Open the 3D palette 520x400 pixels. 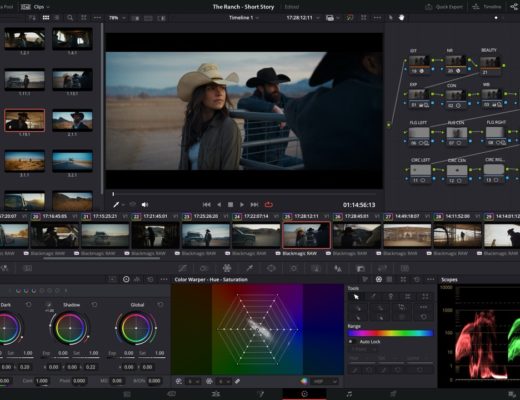(x=405, y=268)
